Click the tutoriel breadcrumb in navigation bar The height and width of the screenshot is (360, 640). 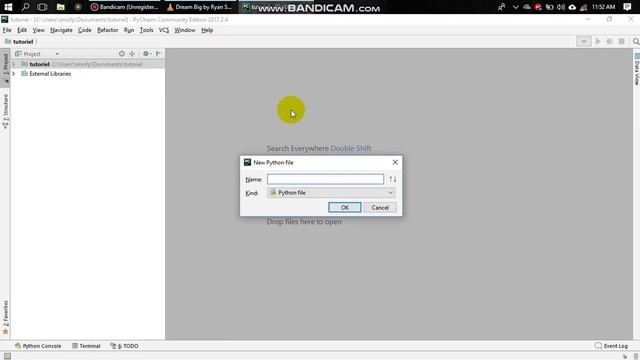[19, 42]
